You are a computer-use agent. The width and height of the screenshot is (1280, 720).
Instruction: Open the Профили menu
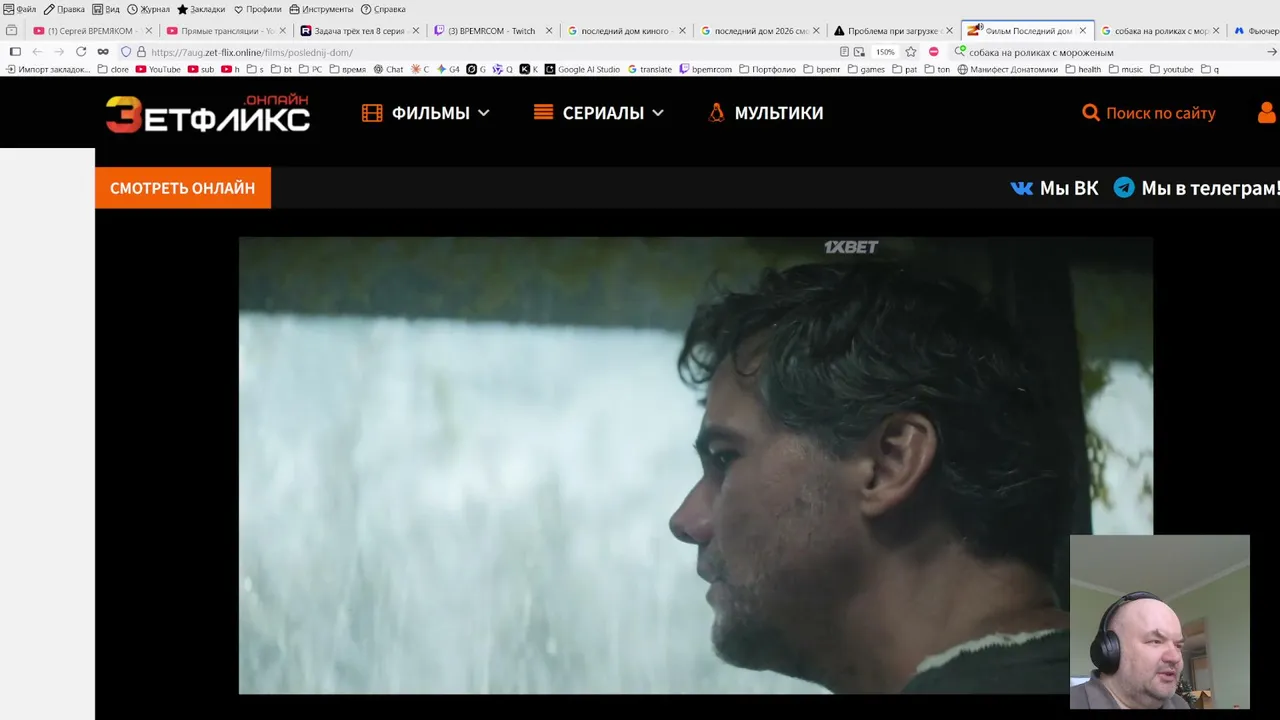pyautogui.click(x=257, y=9)
